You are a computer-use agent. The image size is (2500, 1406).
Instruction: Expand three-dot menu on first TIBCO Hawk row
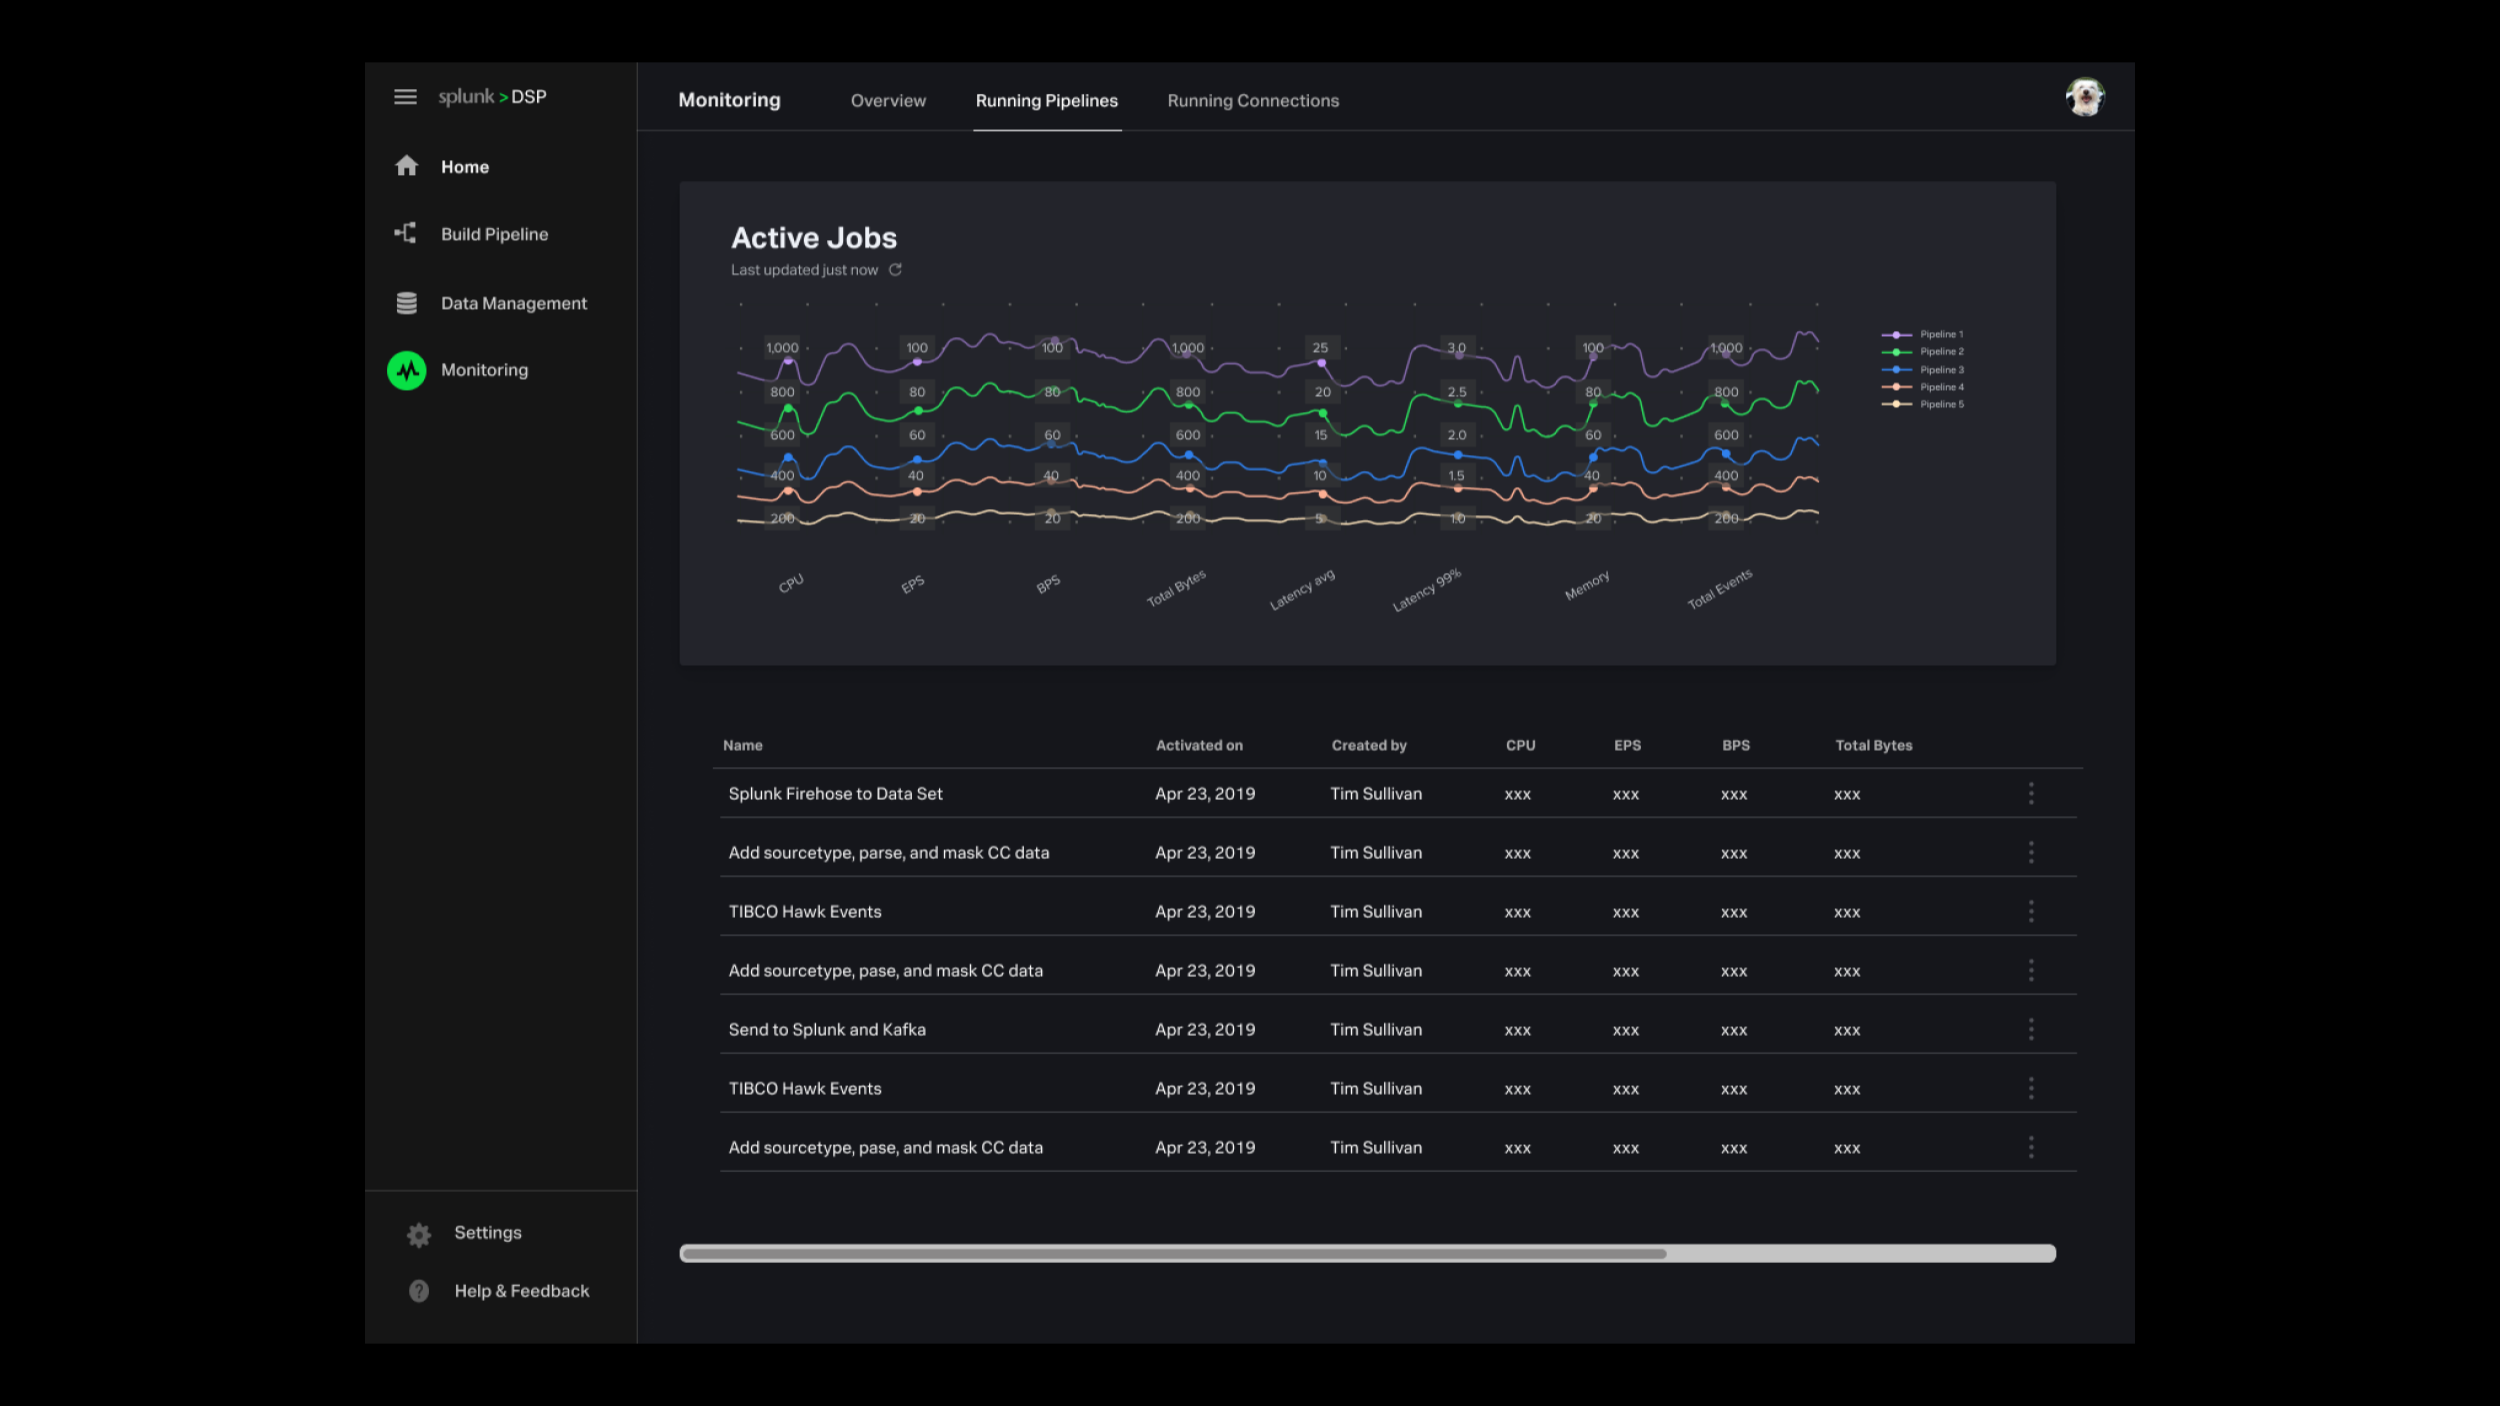click(2031, 912)
